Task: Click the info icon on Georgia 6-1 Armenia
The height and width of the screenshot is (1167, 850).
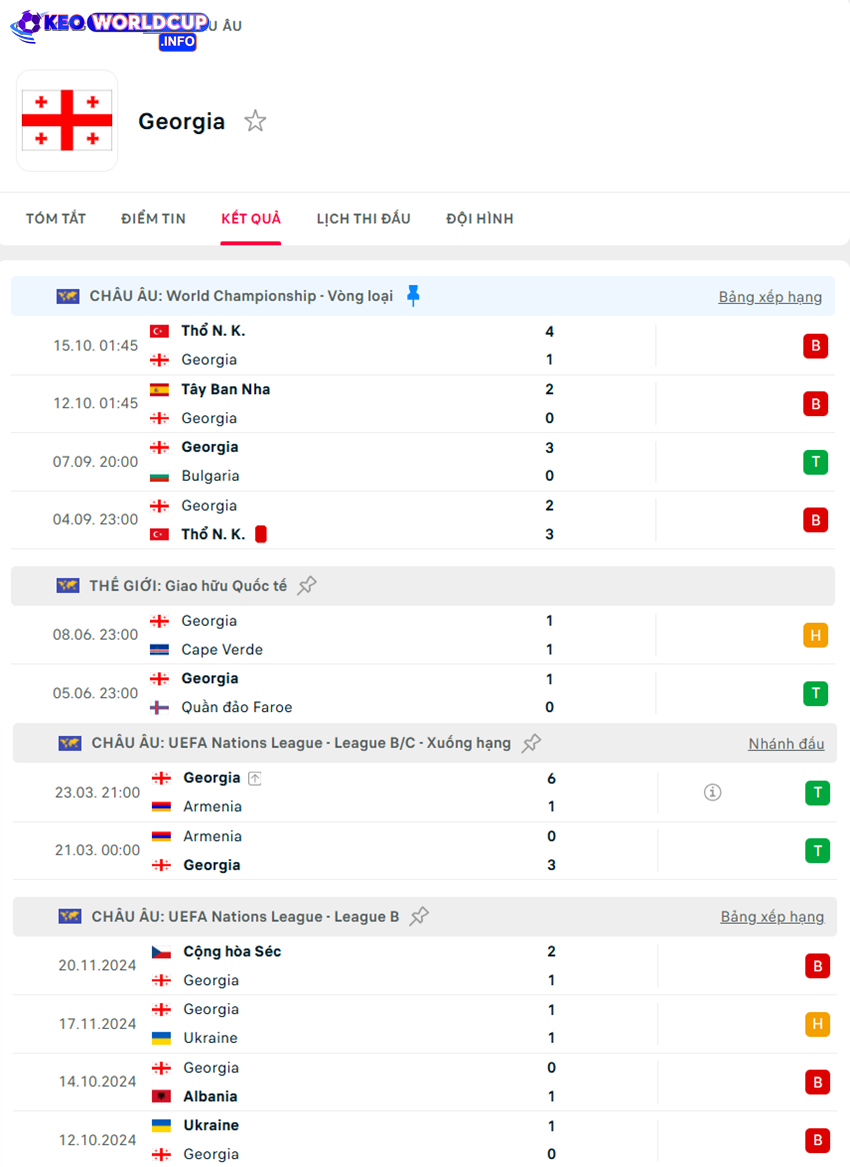Action: (x=712, y=792)
